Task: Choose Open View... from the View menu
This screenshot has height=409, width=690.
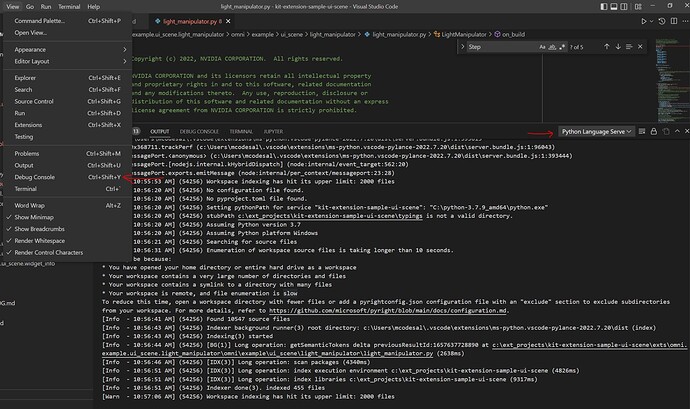Action: click(x=67, y=33)
